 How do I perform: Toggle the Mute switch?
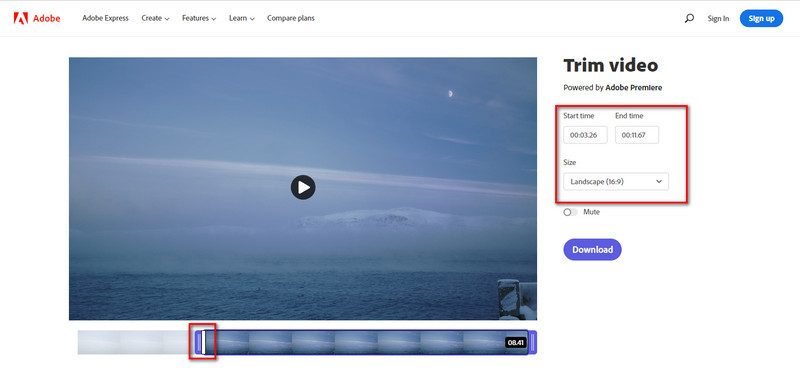click(570, 212)
